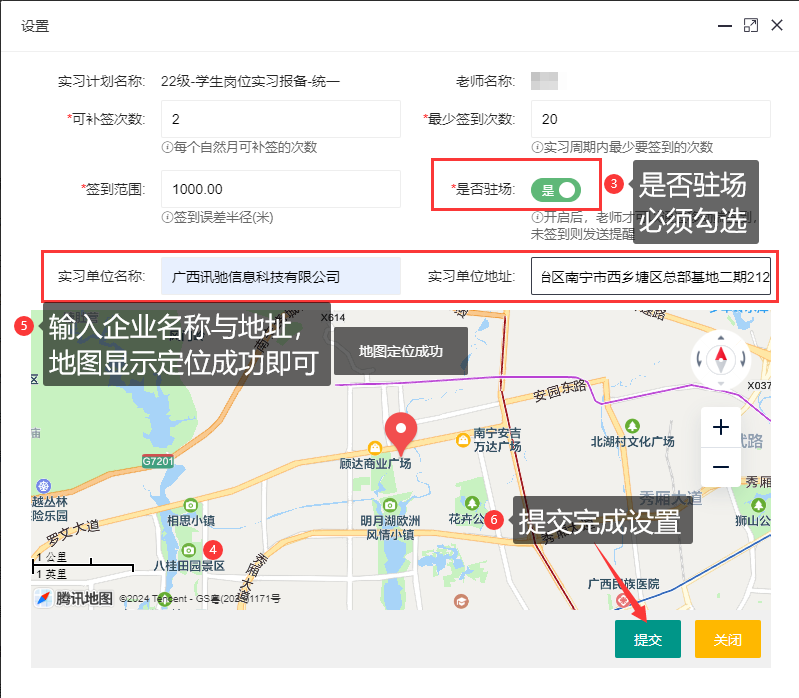Focus the 可补签次数 input field
Viewport: 799px width, 698px height.
point(280,119)
